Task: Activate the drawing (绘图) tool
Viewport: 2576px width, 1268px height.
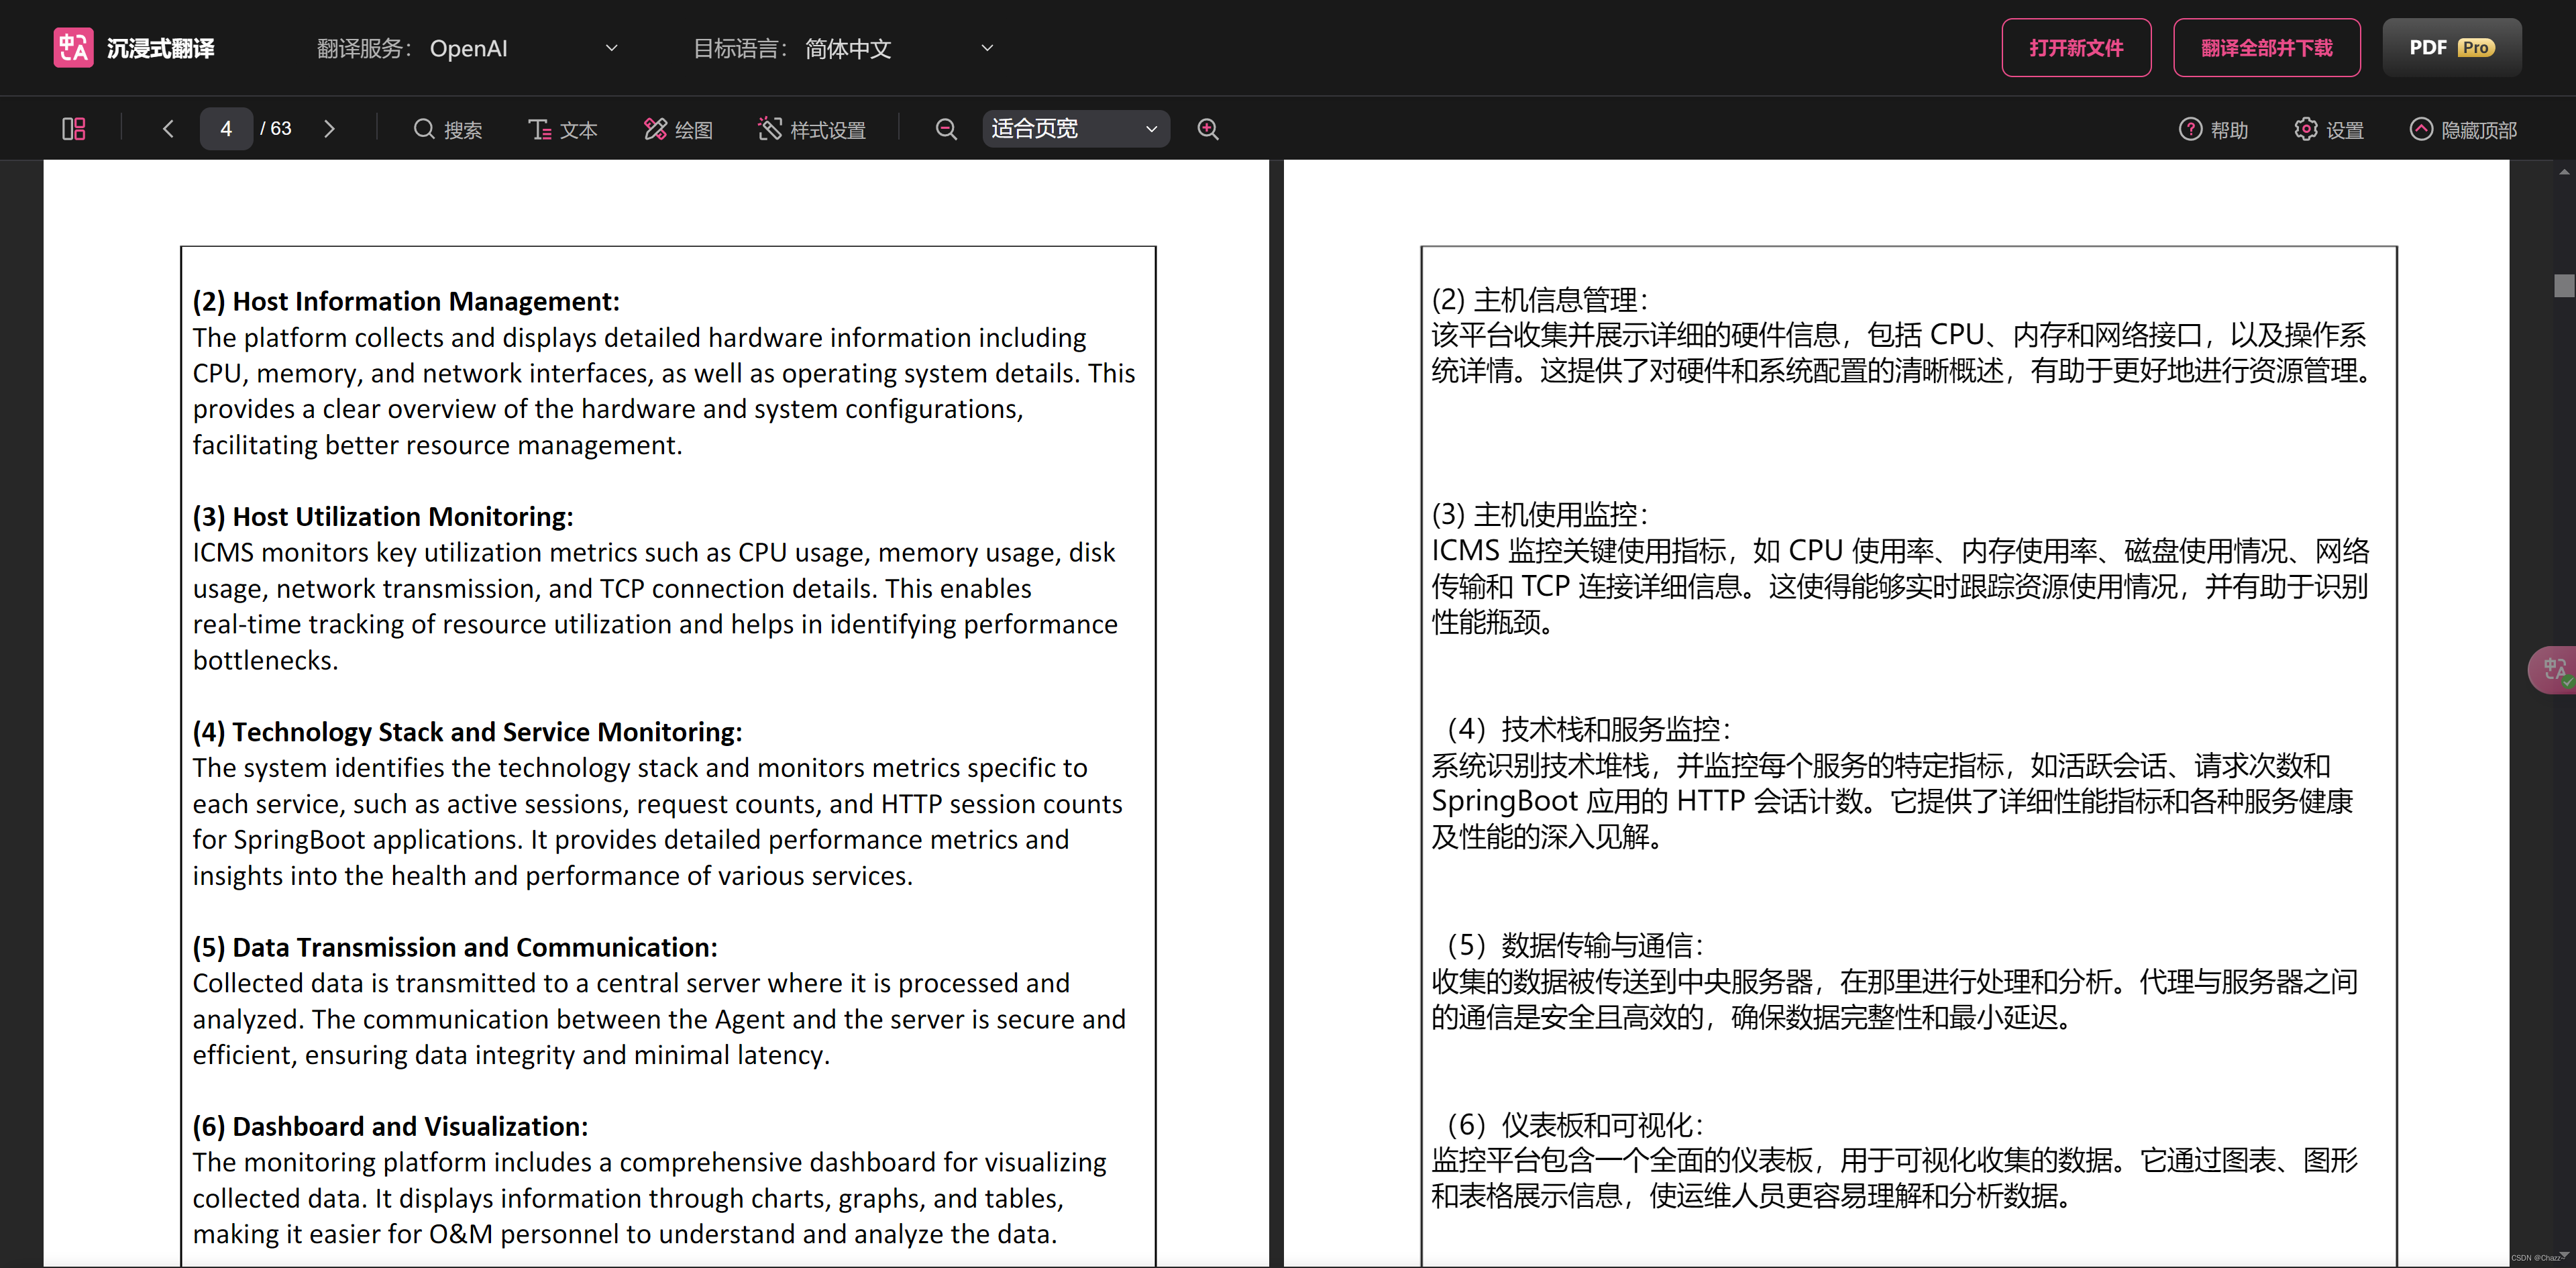Action: click(x=678, y=129)
